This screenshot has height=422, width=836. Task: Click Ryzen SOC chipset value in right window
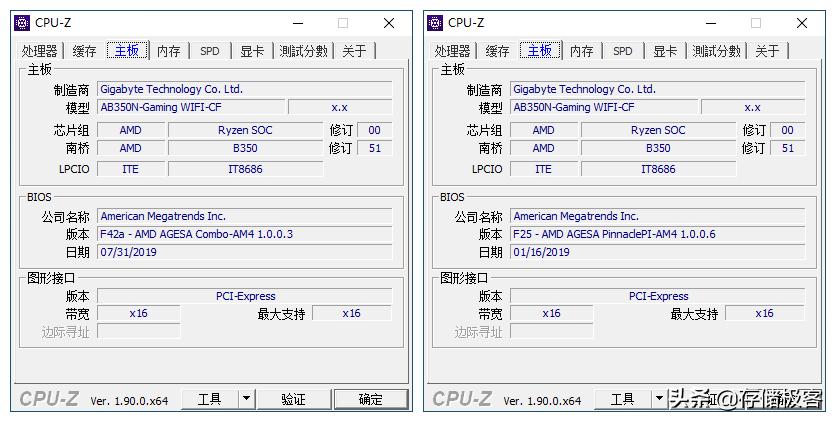pyautogui.click(x=658, y=130)
